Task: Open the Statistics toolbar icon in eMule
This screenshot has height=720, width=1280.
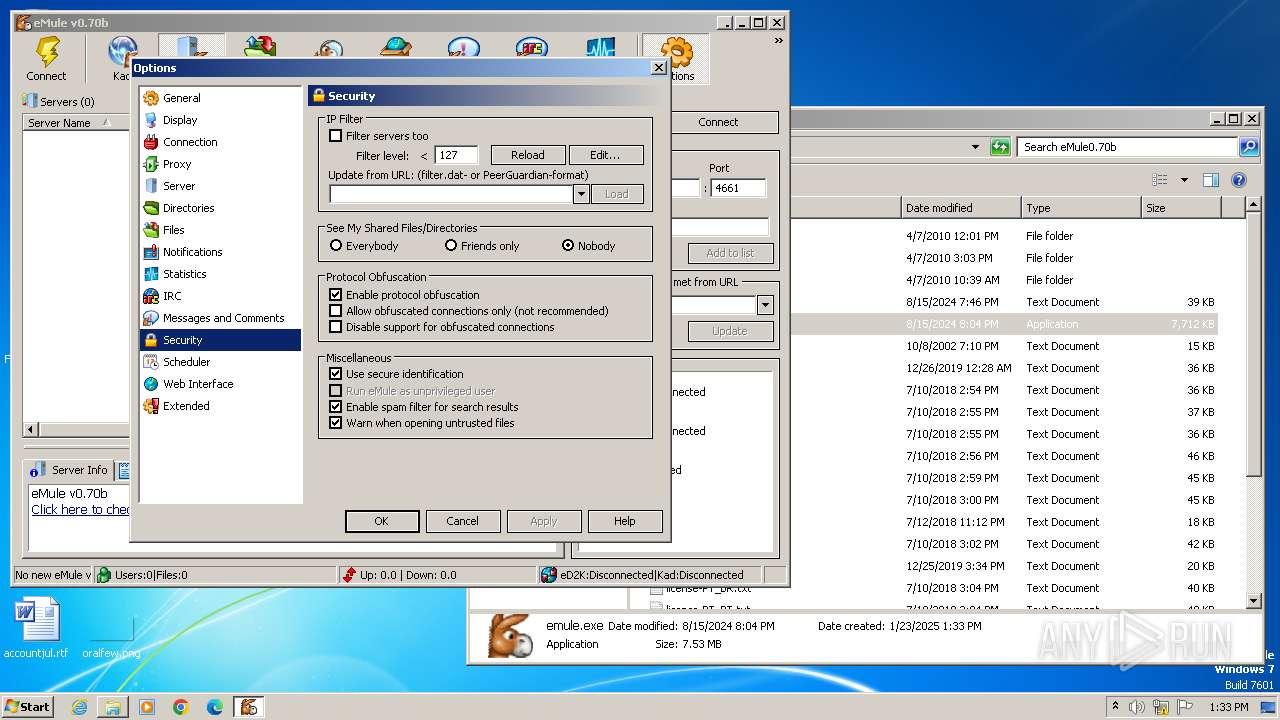Action: tap(600, 46)
